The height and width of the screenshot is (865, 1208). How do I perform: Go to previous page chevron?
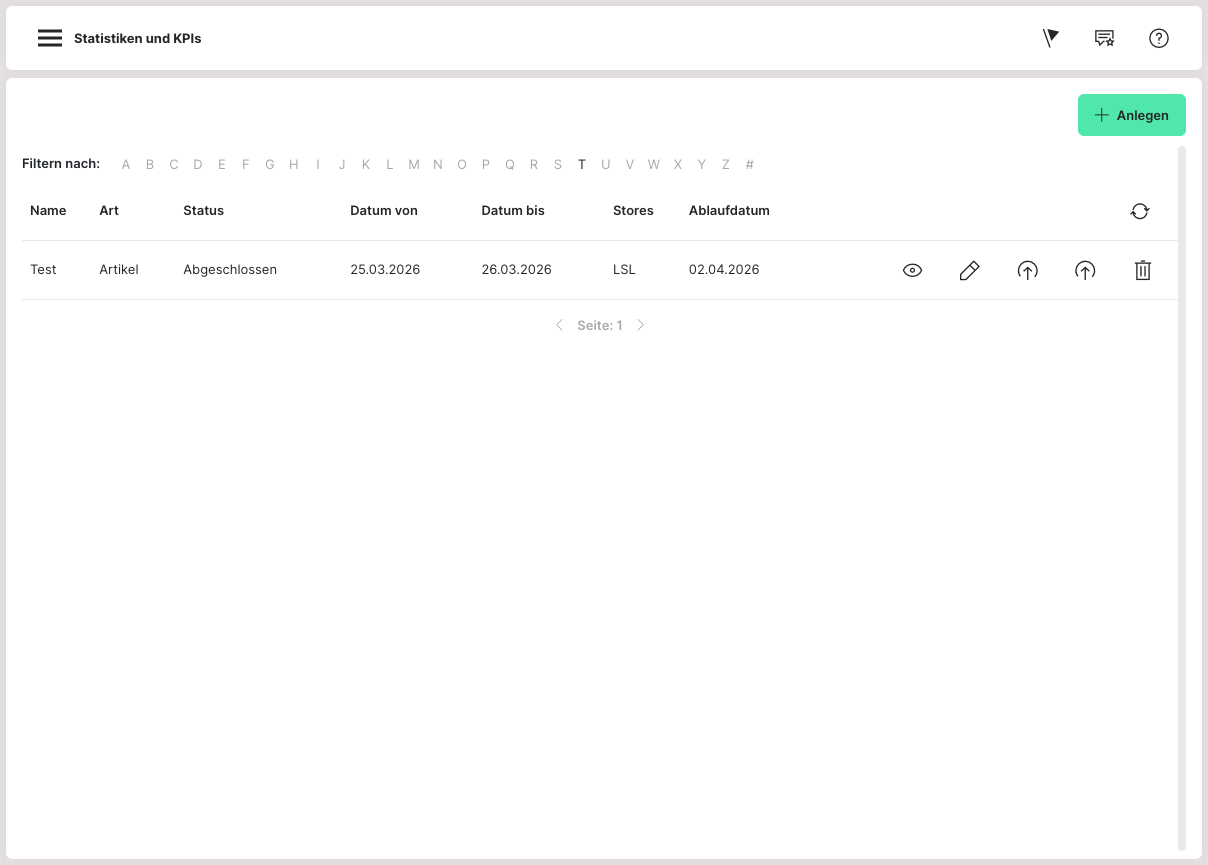559,325
